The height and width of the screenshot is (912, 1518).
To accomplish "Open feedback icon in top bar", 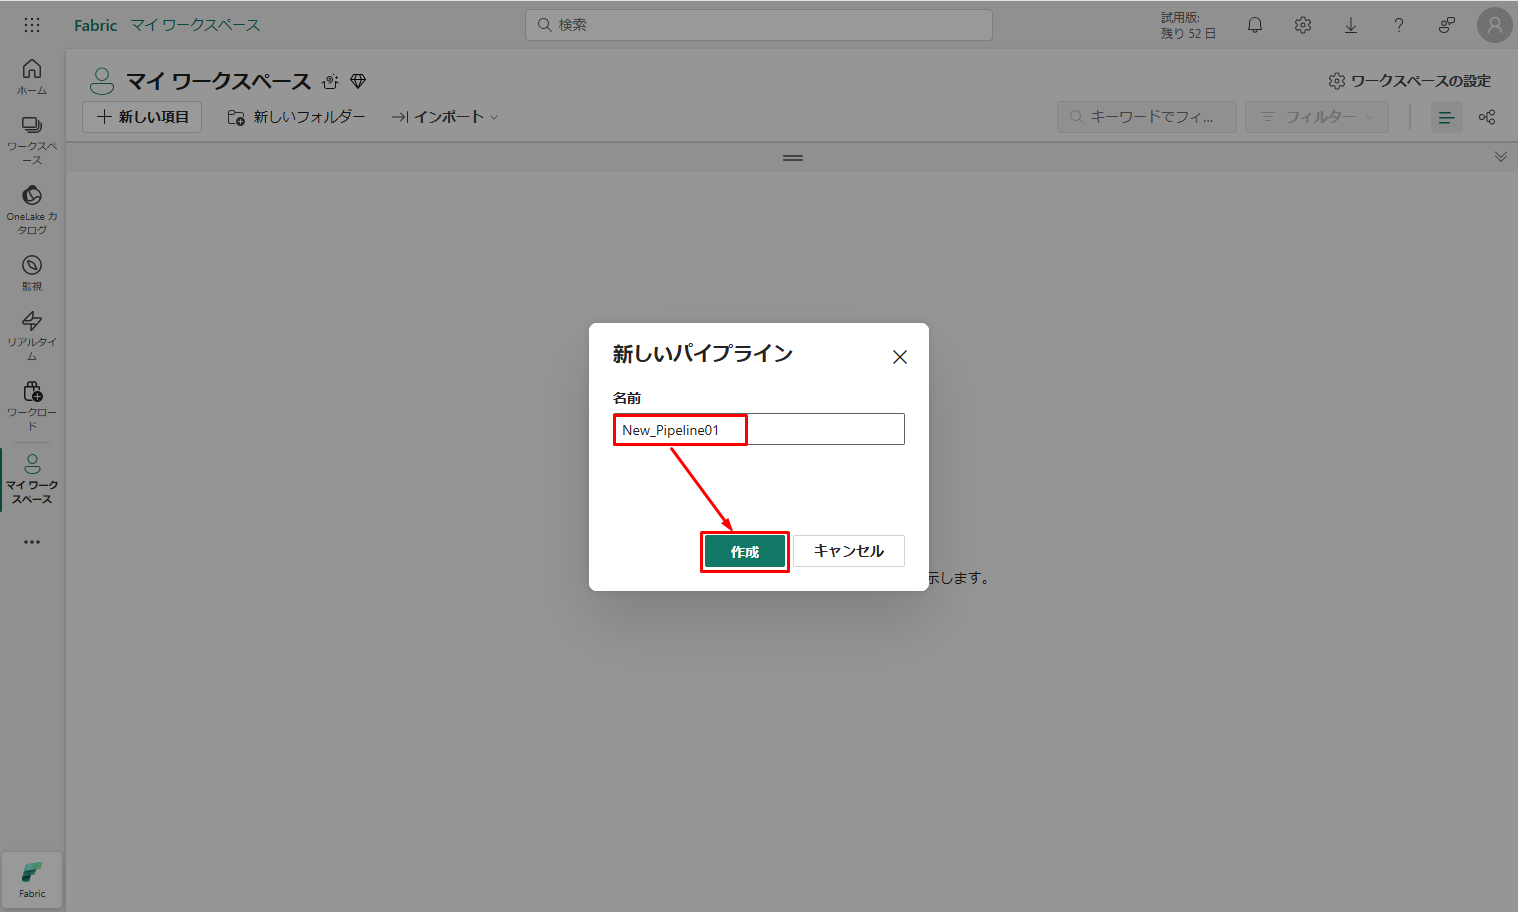I will (1447, 25).
